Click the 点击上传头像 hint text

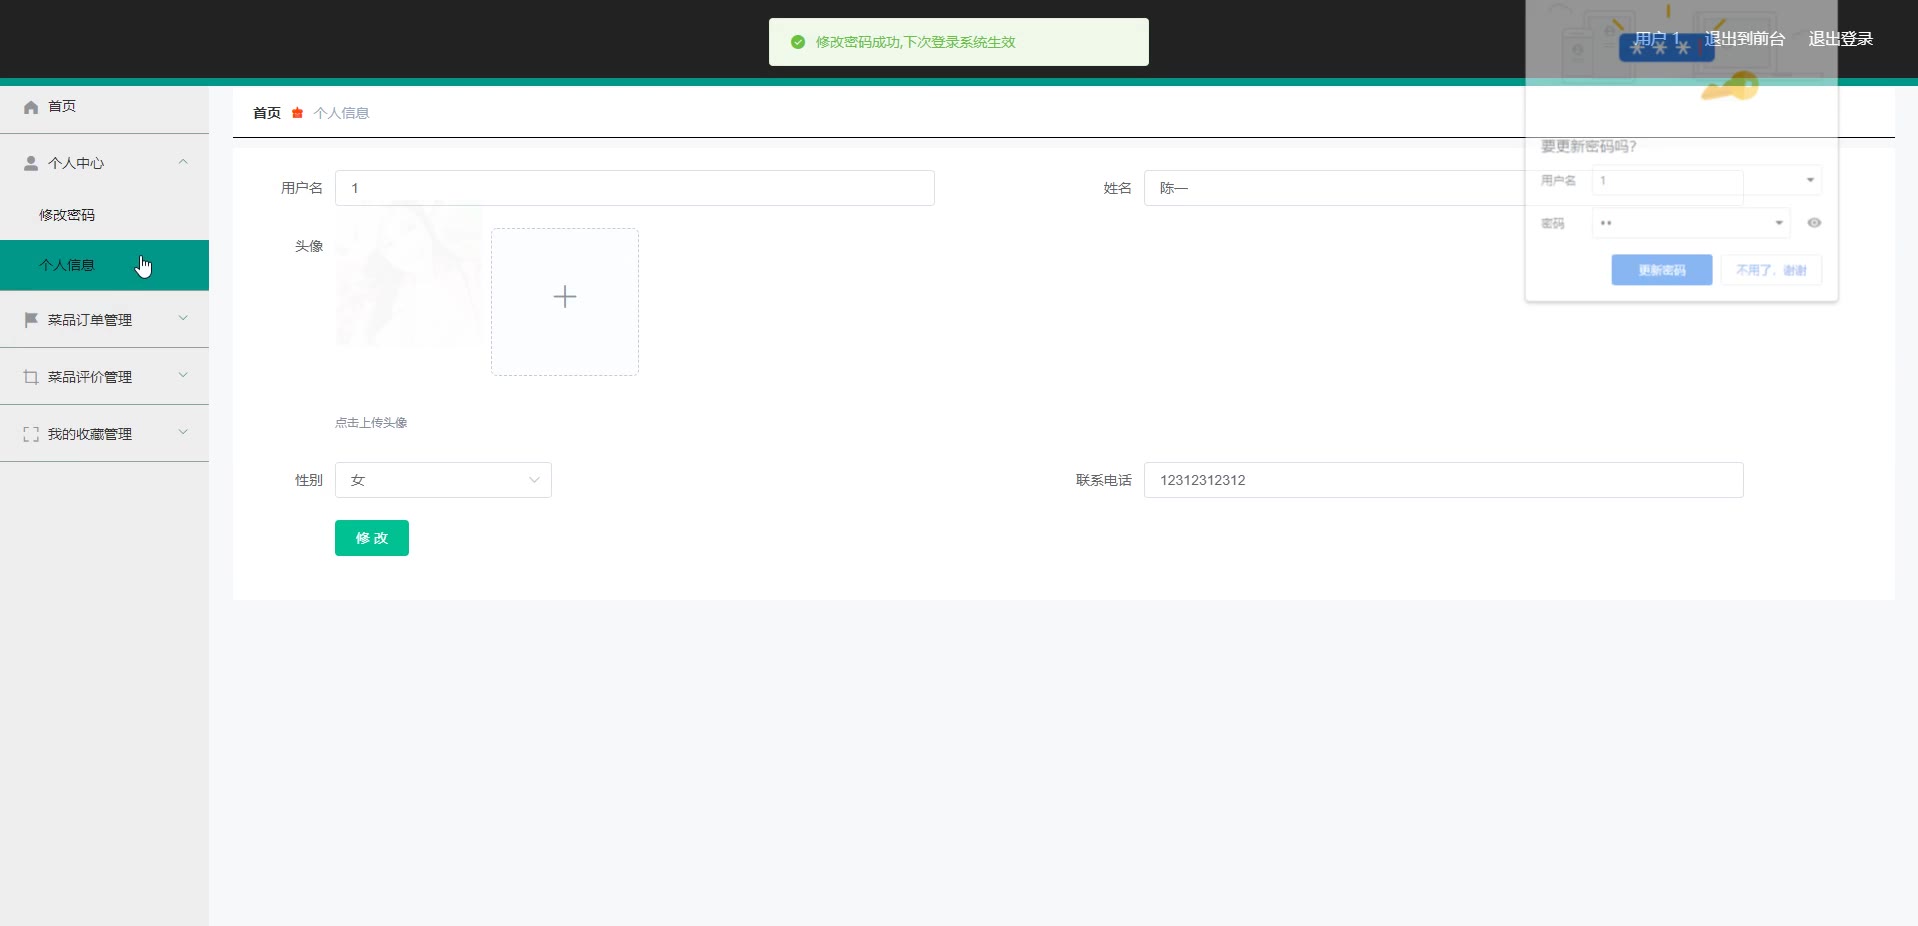(371, 423)
